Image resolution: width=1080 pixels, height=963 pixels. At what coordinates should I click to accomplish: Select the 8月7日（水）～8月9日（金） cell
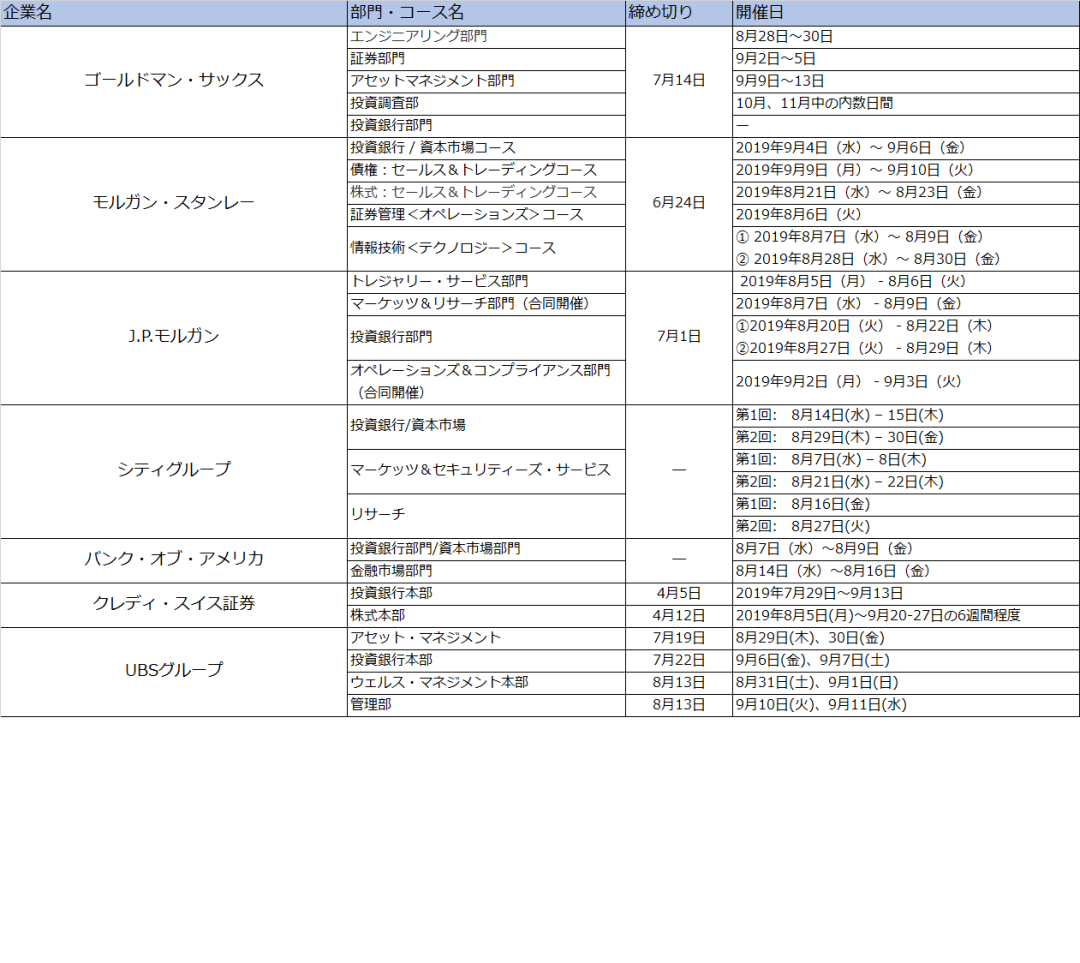(906, 549)
